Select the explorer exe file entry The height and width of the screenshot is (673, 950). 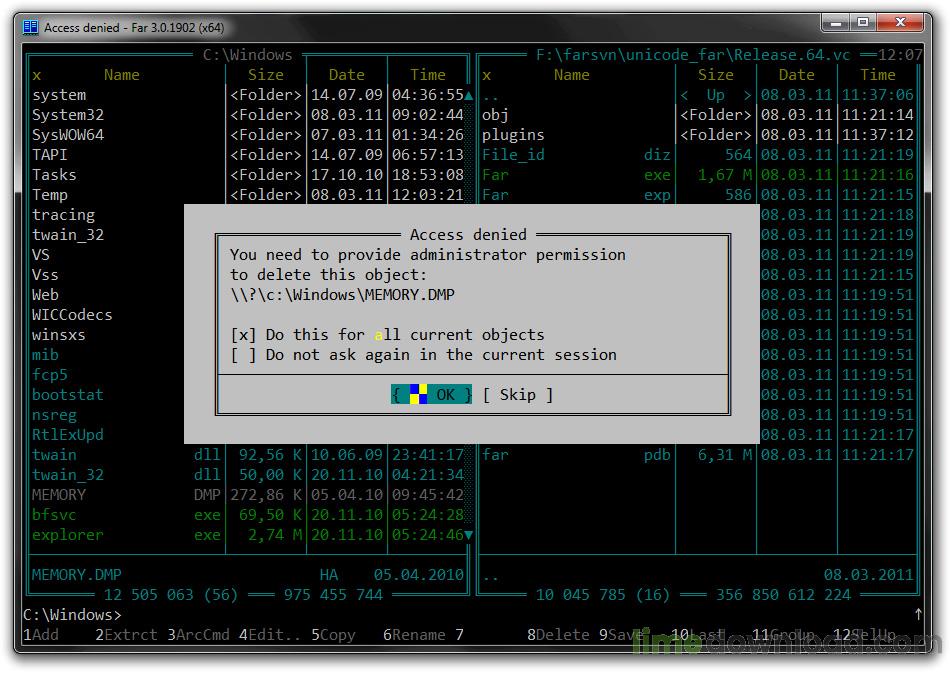click(67, 535)
